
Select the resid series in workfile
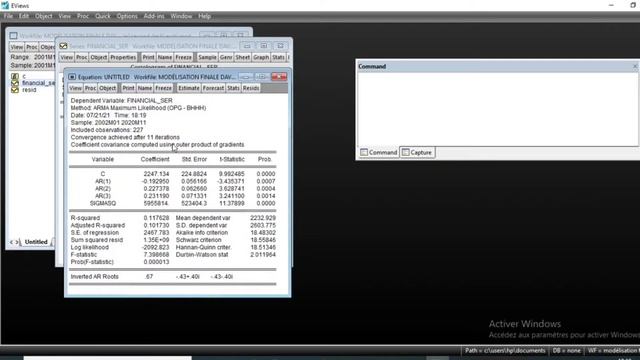(29, 90)
